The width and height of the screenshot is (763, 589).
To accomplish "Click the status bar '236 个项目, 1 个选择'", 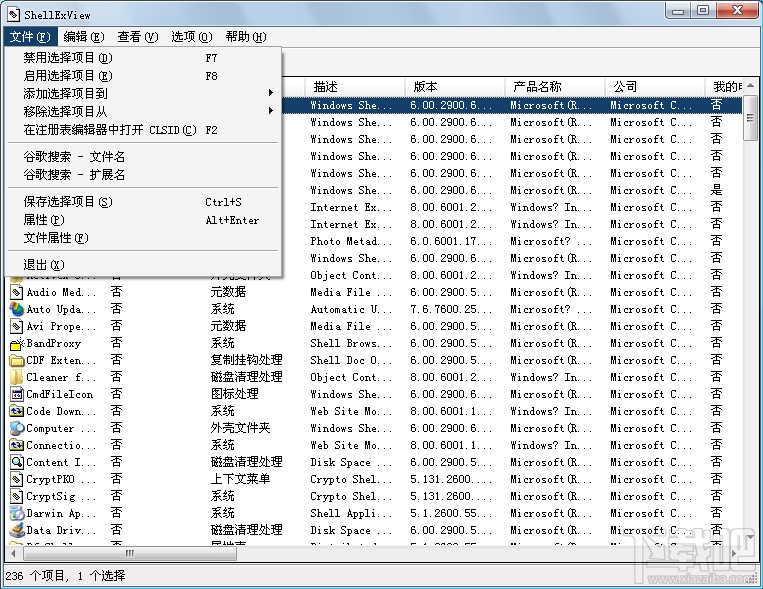I will pos(65,576).
